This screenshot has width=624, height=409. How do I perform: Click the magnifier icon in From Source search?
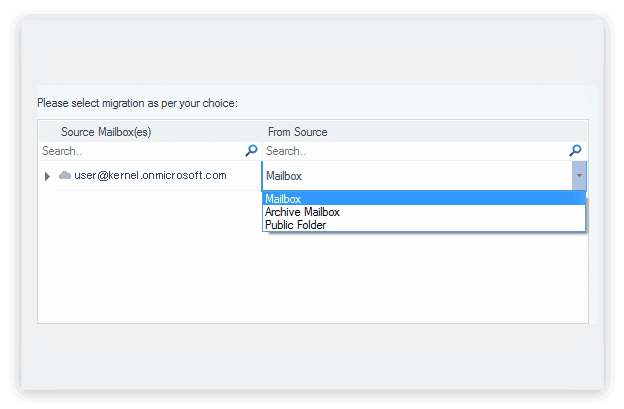coord(575,151)
